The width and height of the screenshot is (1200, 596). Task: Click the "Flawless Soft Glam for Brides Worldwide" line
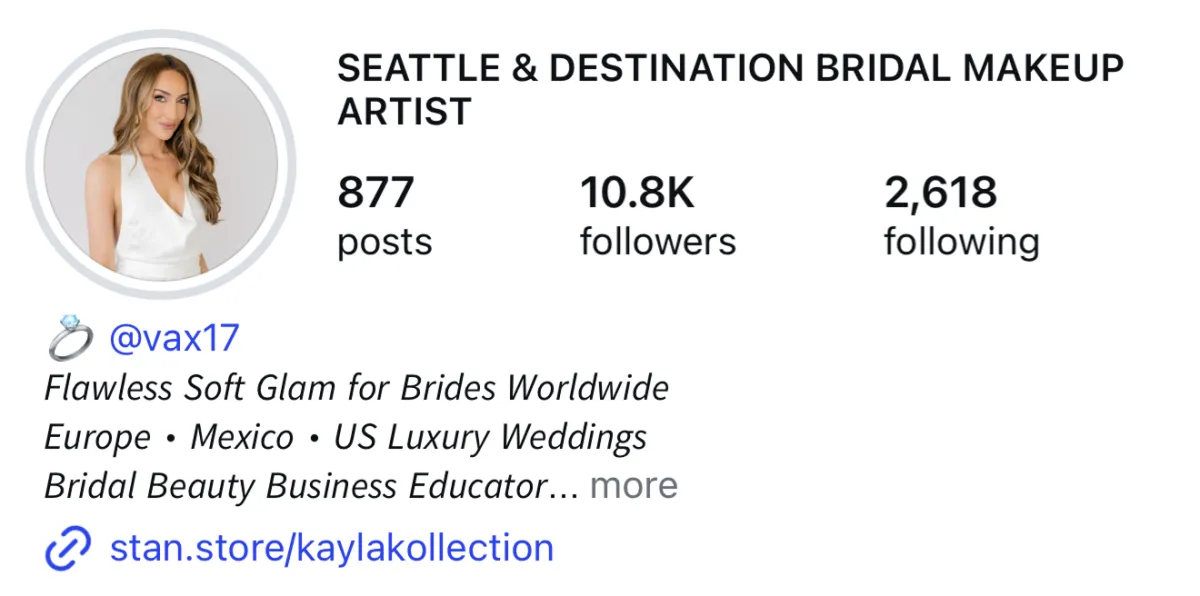click(x=356, y=387)
